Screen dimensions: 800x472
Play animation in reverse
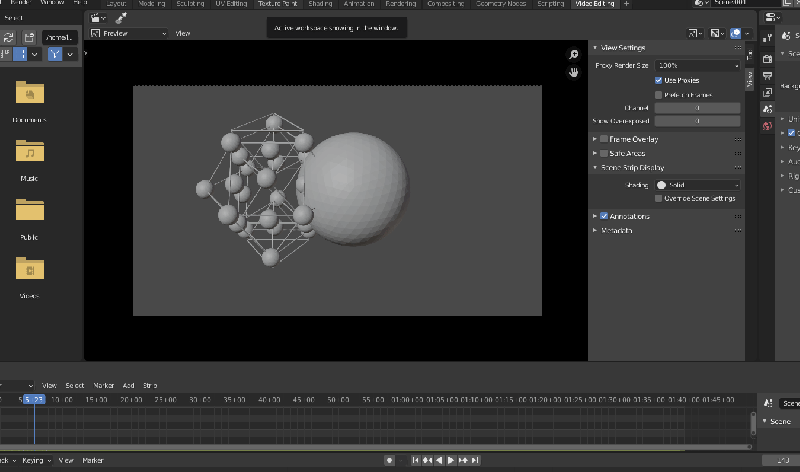point(439,460)
